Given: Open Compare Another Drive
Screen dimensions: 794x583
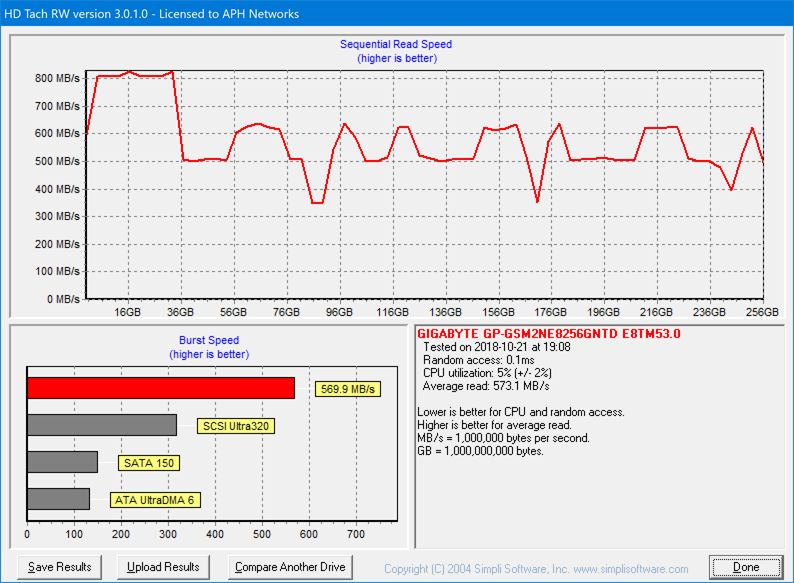Looking at the screenshot, I should 290,567.
